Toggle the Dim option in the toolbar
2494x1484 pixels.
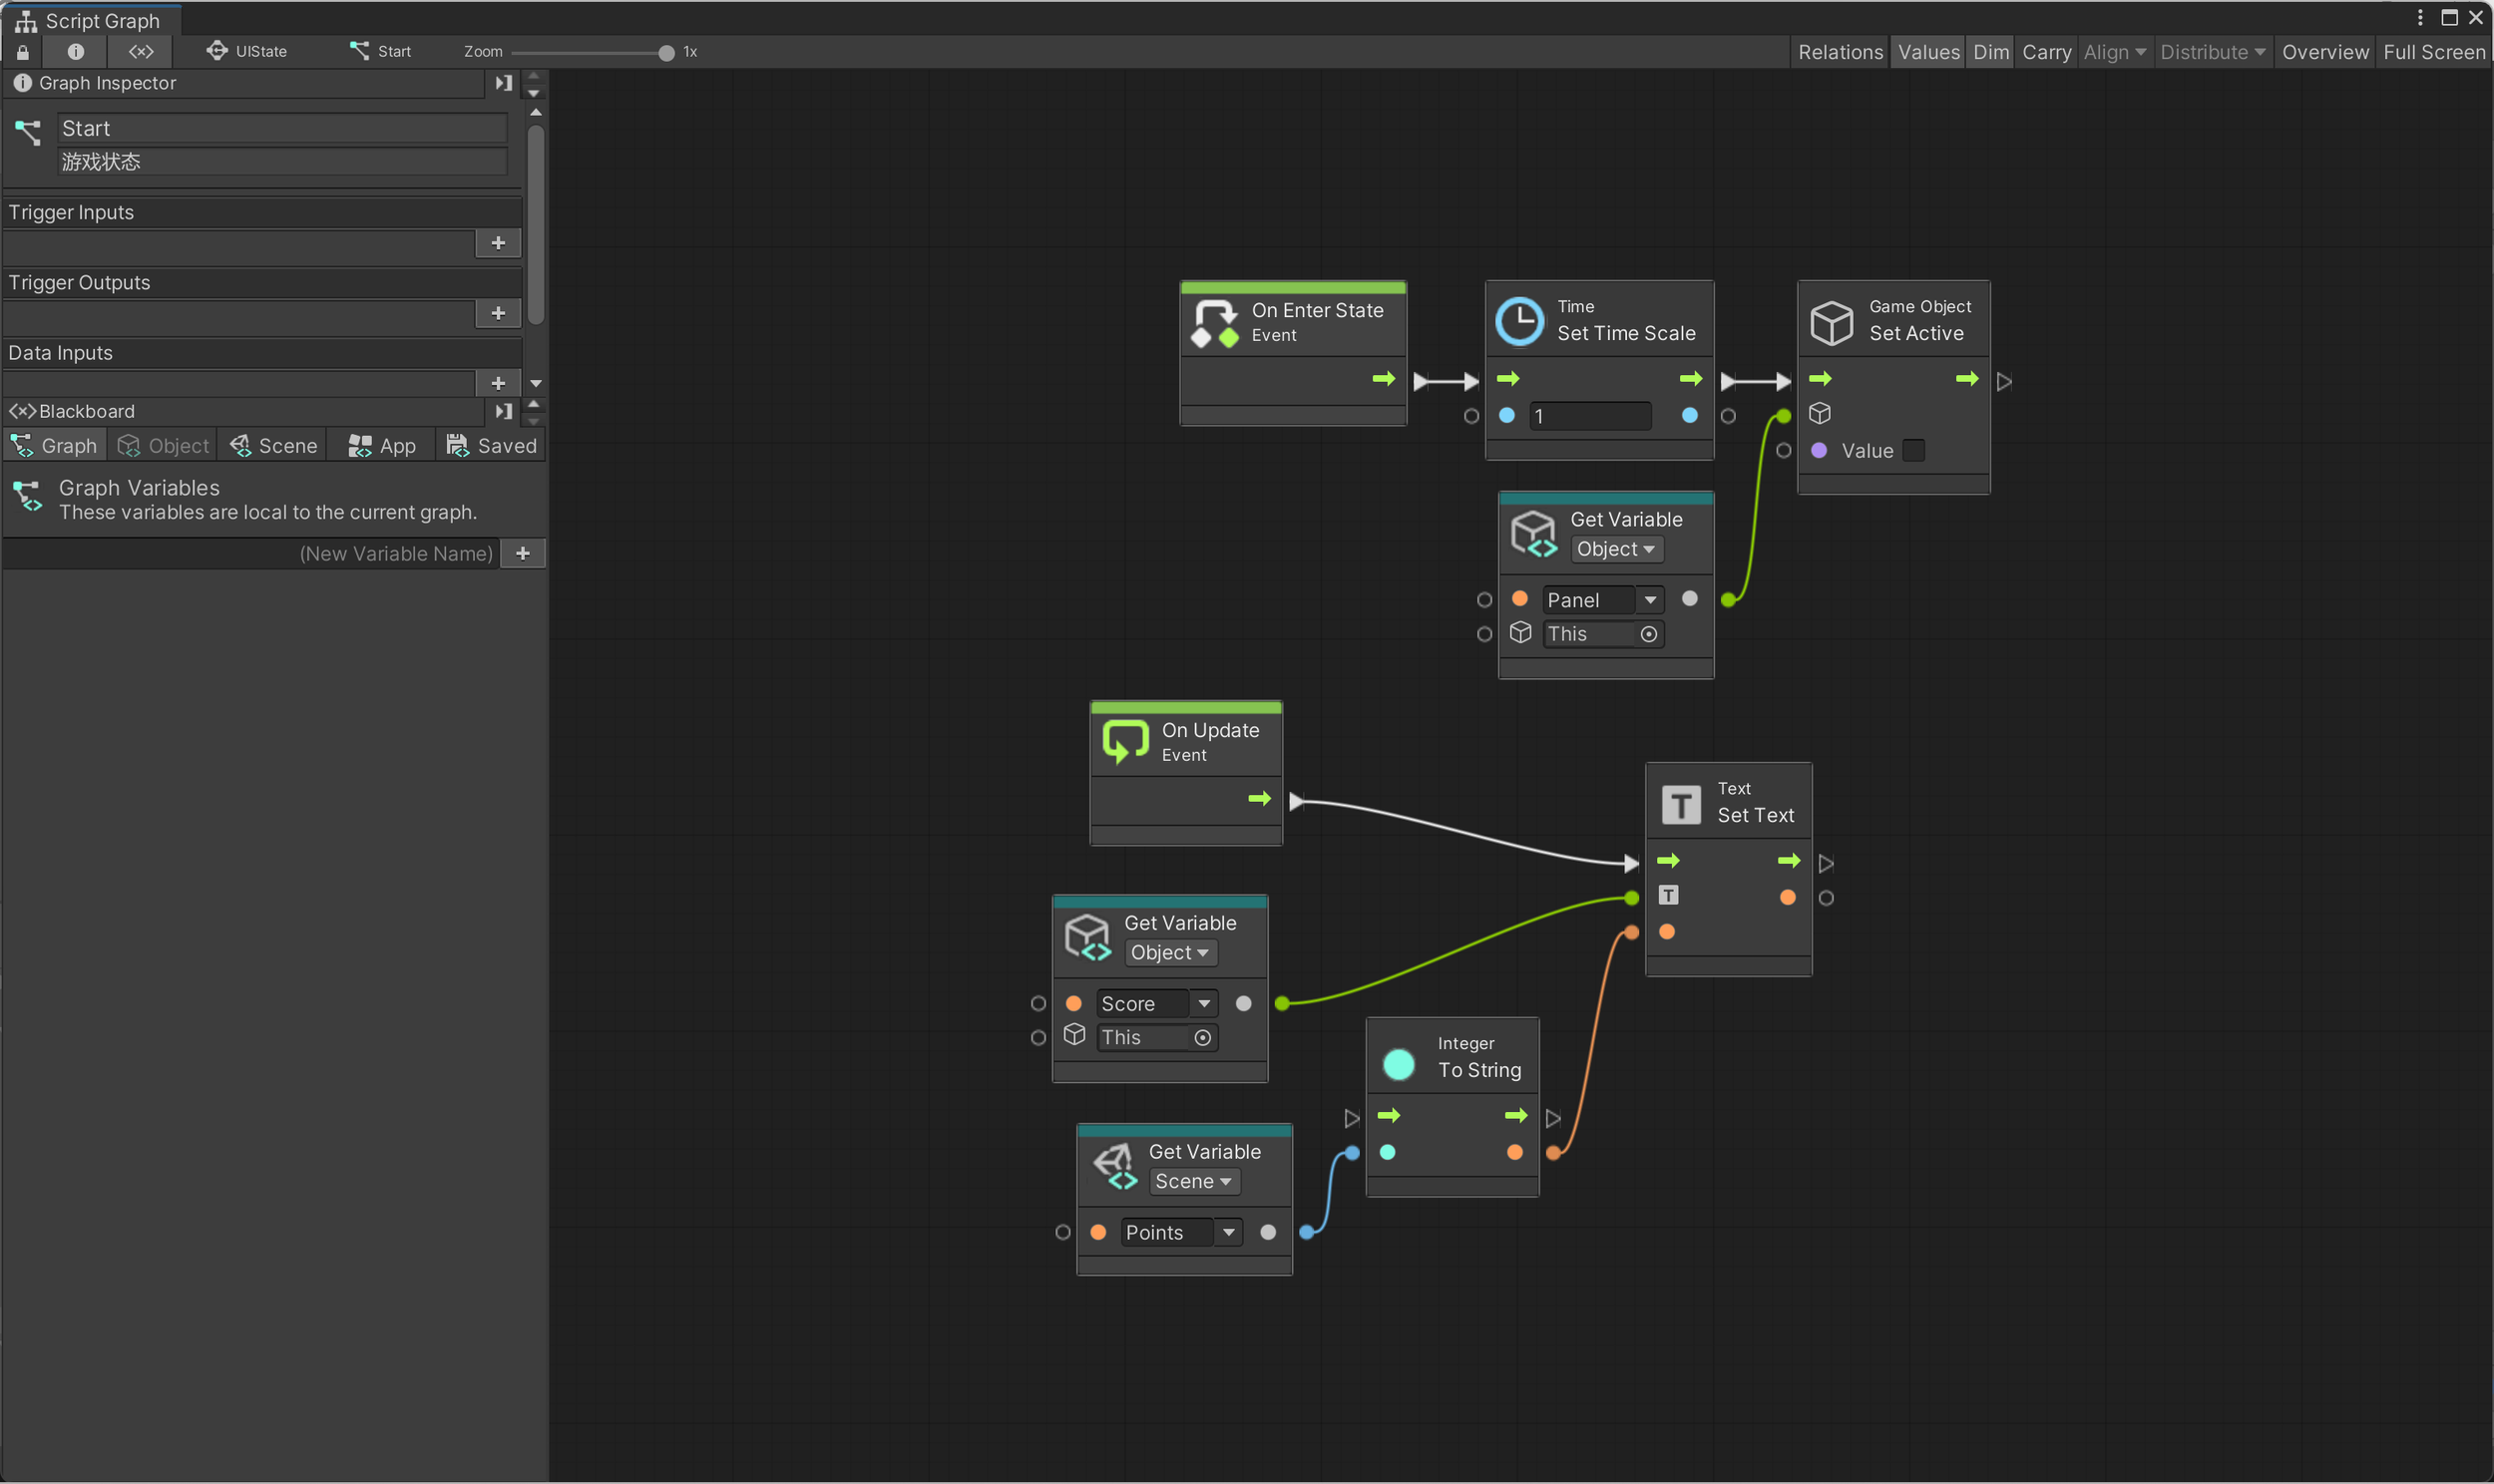(x=1990, y=52)
